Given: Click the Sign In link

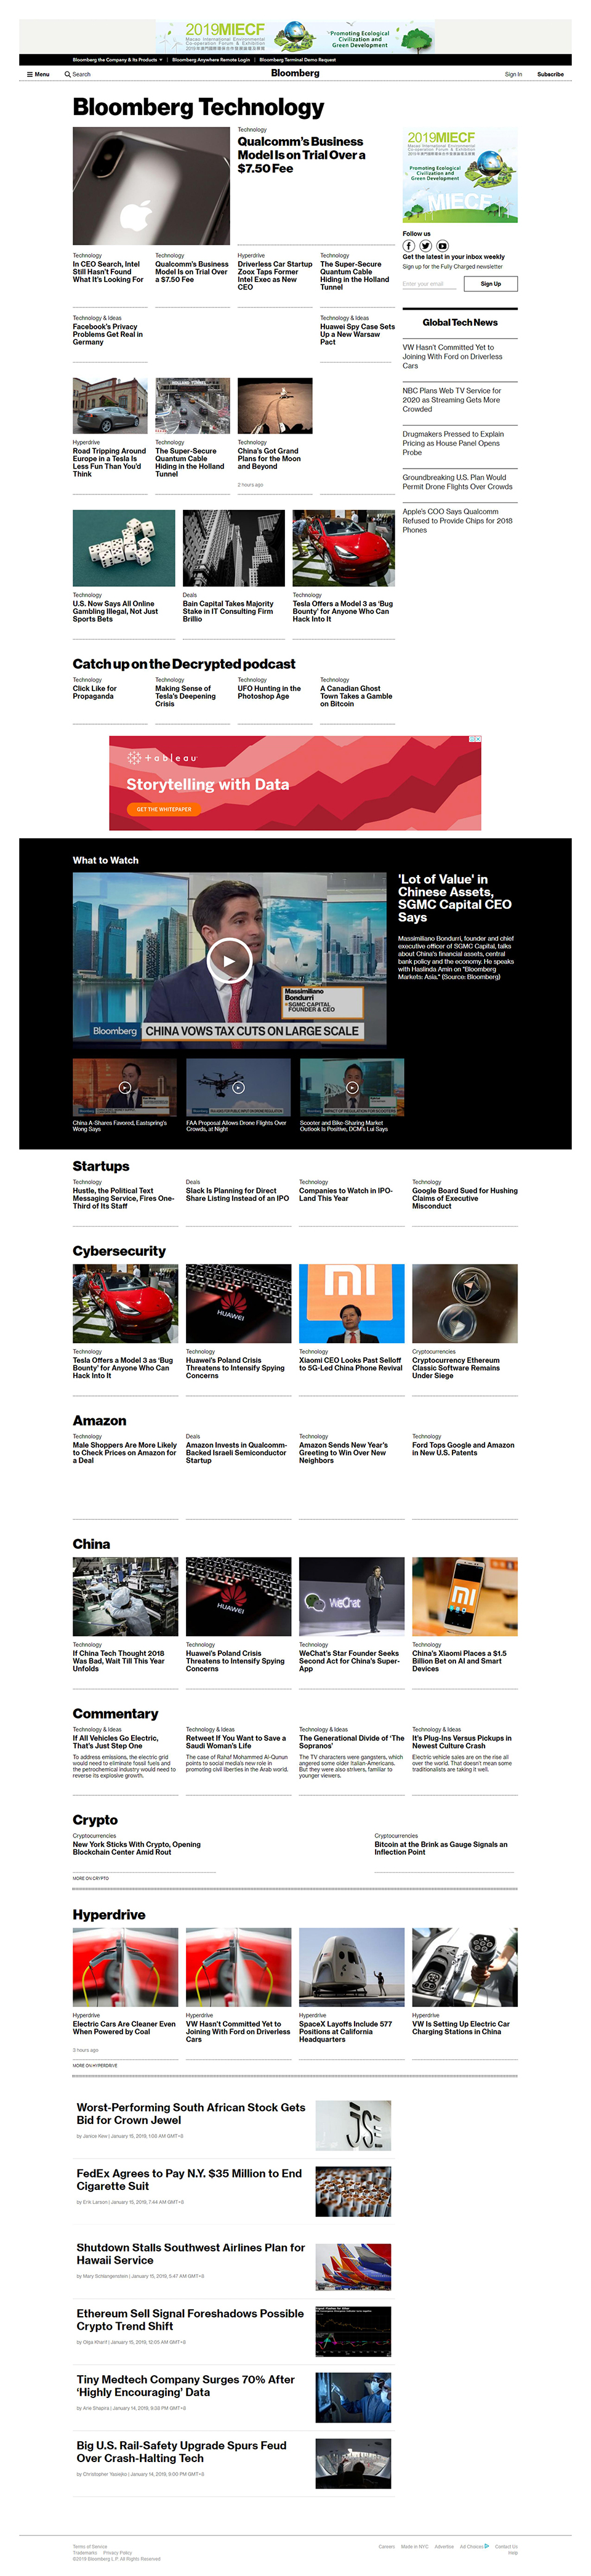Looking at the screenshot, I should point(513,74).
